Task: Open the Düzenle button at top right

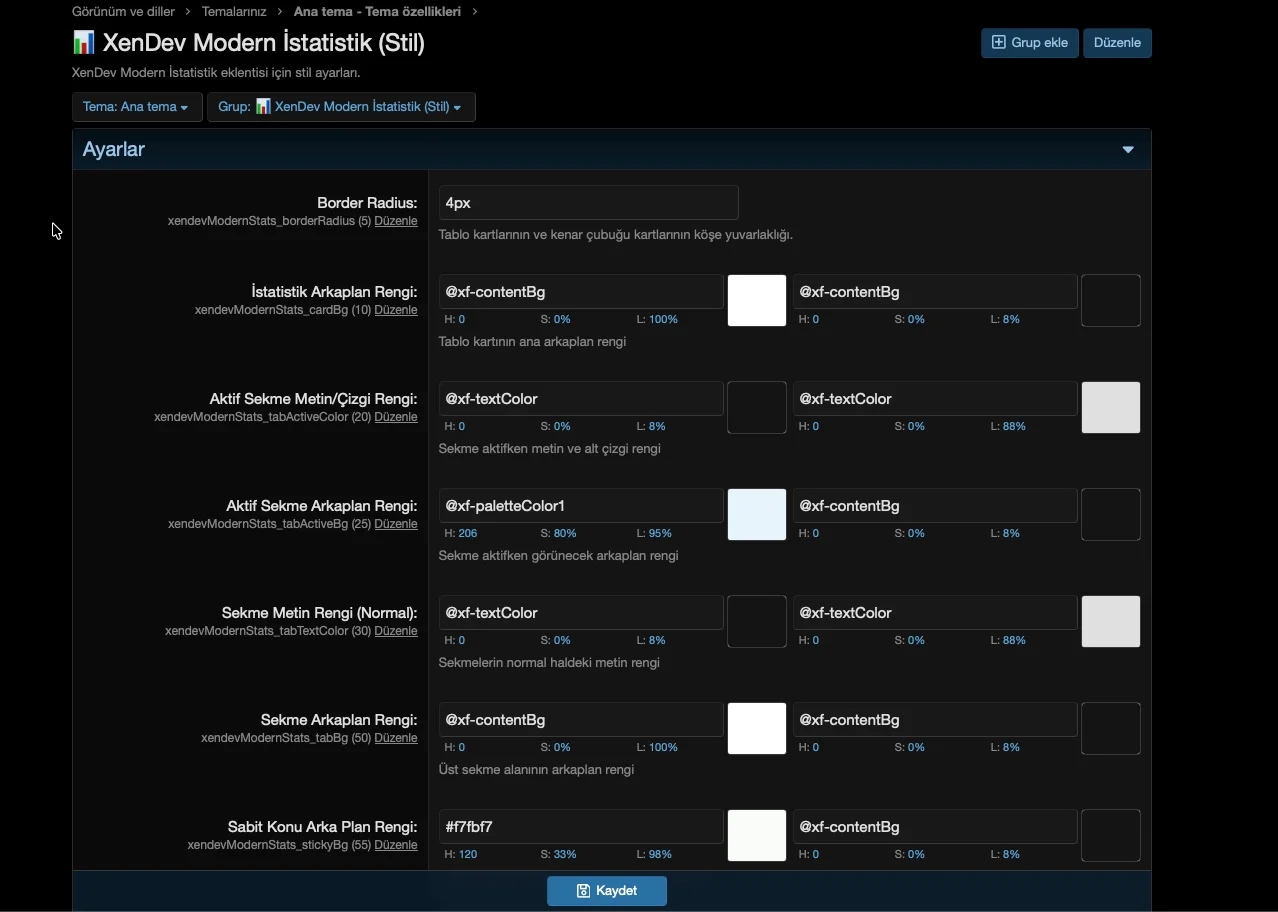Action: (1117, 43)
